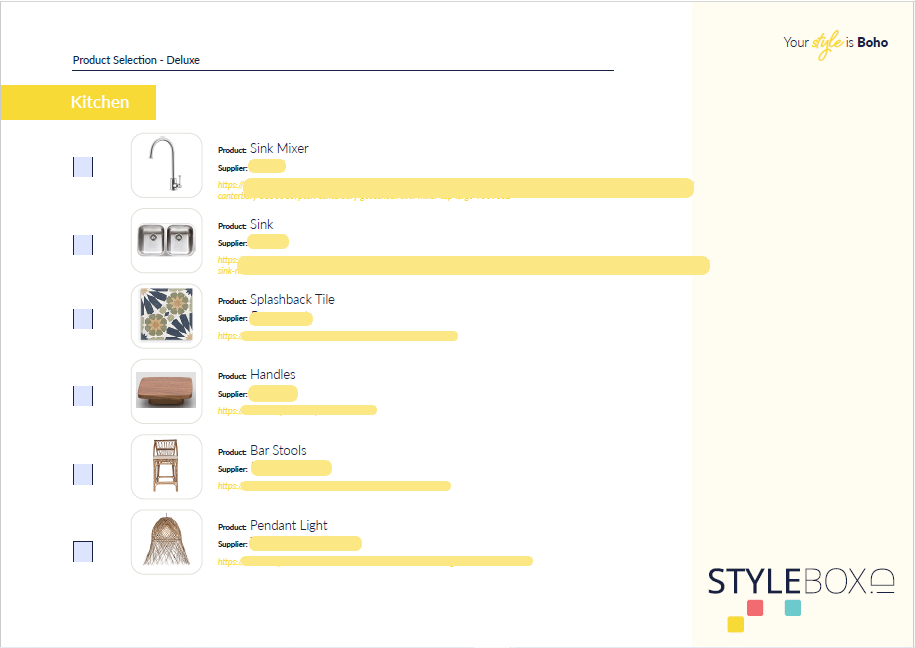Click the teal square under the logo
The width and height of the screenshot is (915, 648).
pos(793,607)
